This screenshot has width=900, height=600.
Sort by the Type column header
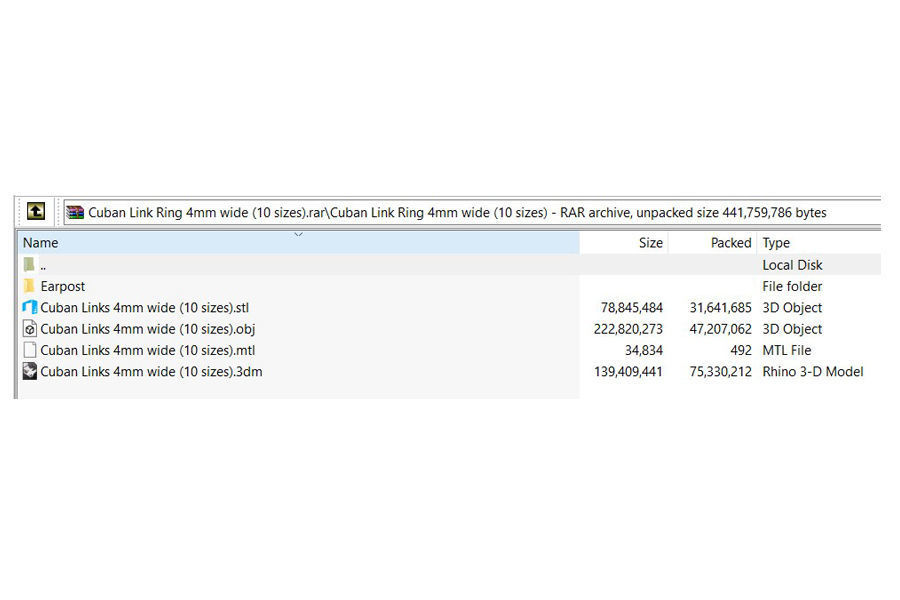[x=776, y=243]
